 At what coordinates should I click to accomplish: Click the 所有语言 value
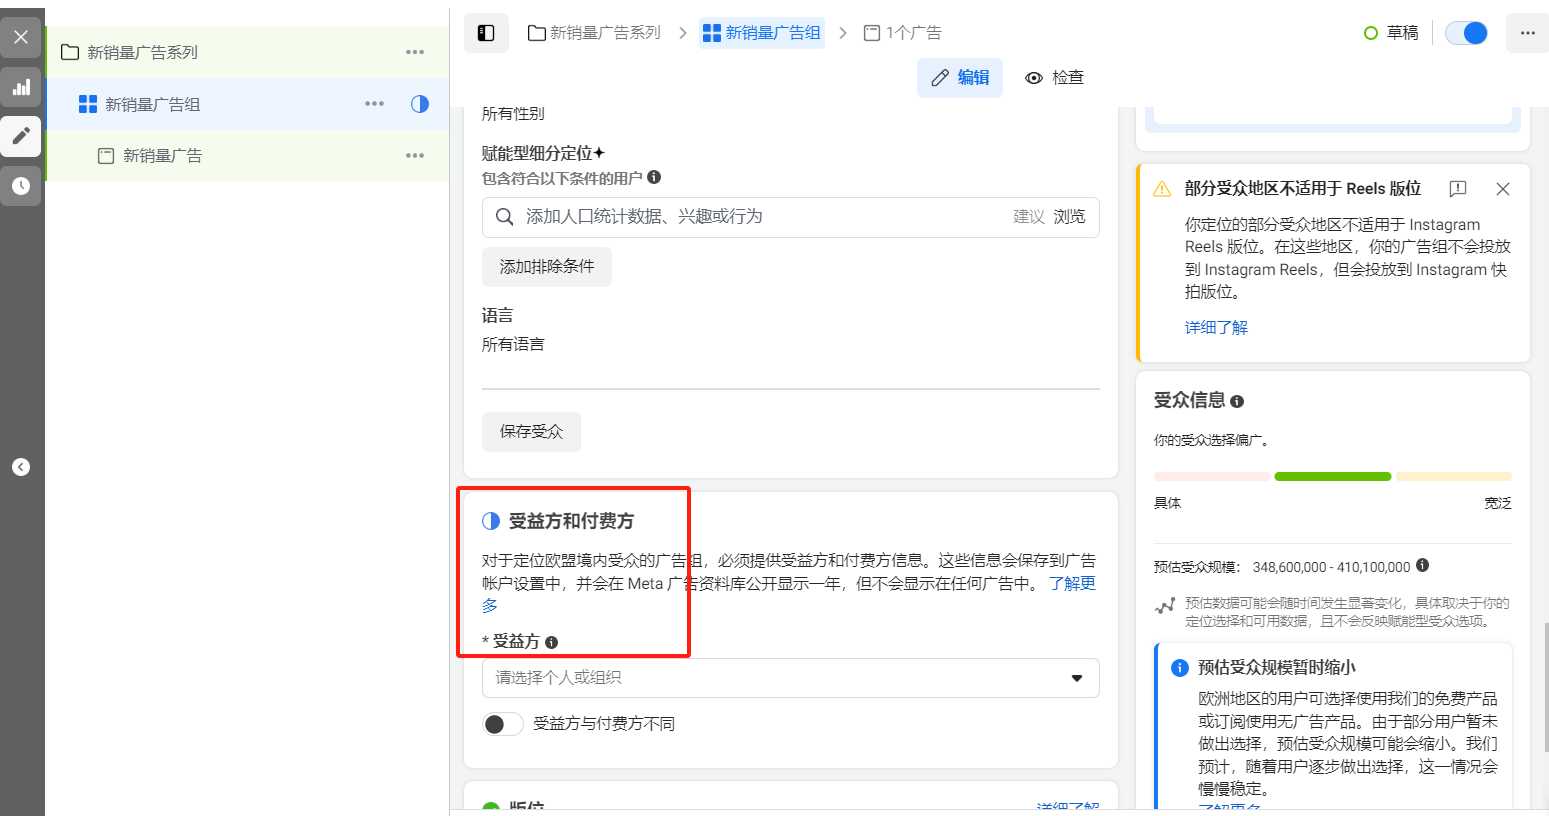(513, 344)
